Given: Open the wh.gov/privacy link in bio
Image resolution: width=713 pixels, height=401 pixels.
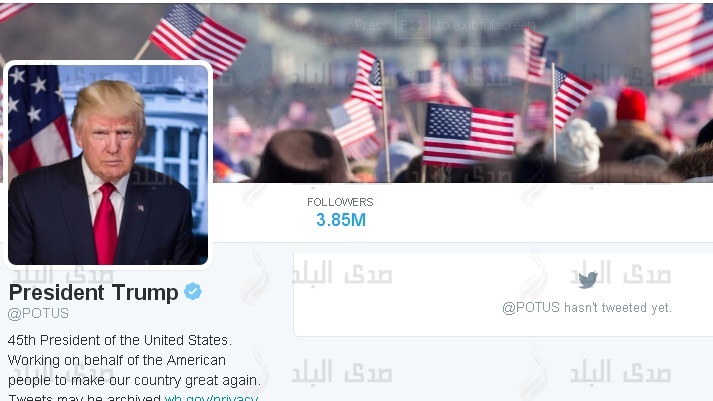Looking at the screenshot, I should (x=211, y=397).
